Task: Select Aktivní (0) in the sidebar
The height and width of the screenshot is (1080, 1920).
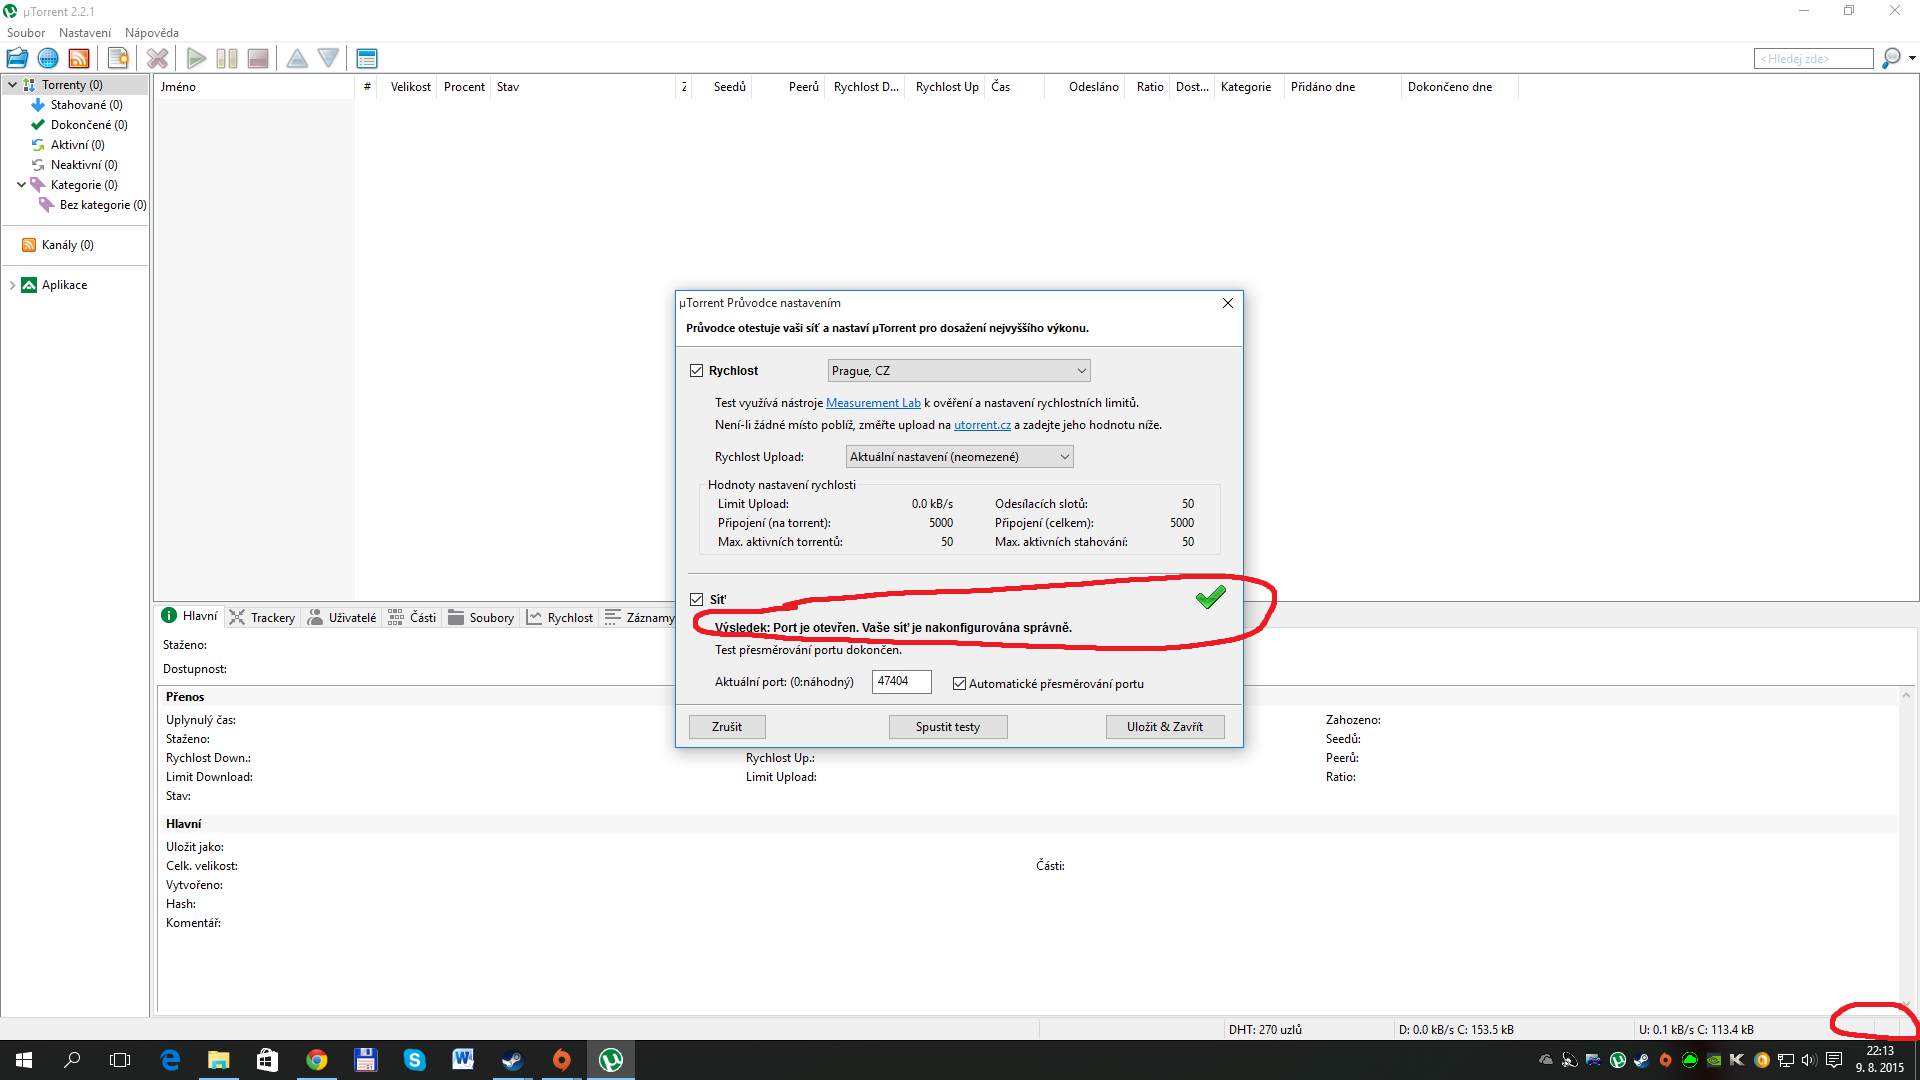Action: [77, 145]
